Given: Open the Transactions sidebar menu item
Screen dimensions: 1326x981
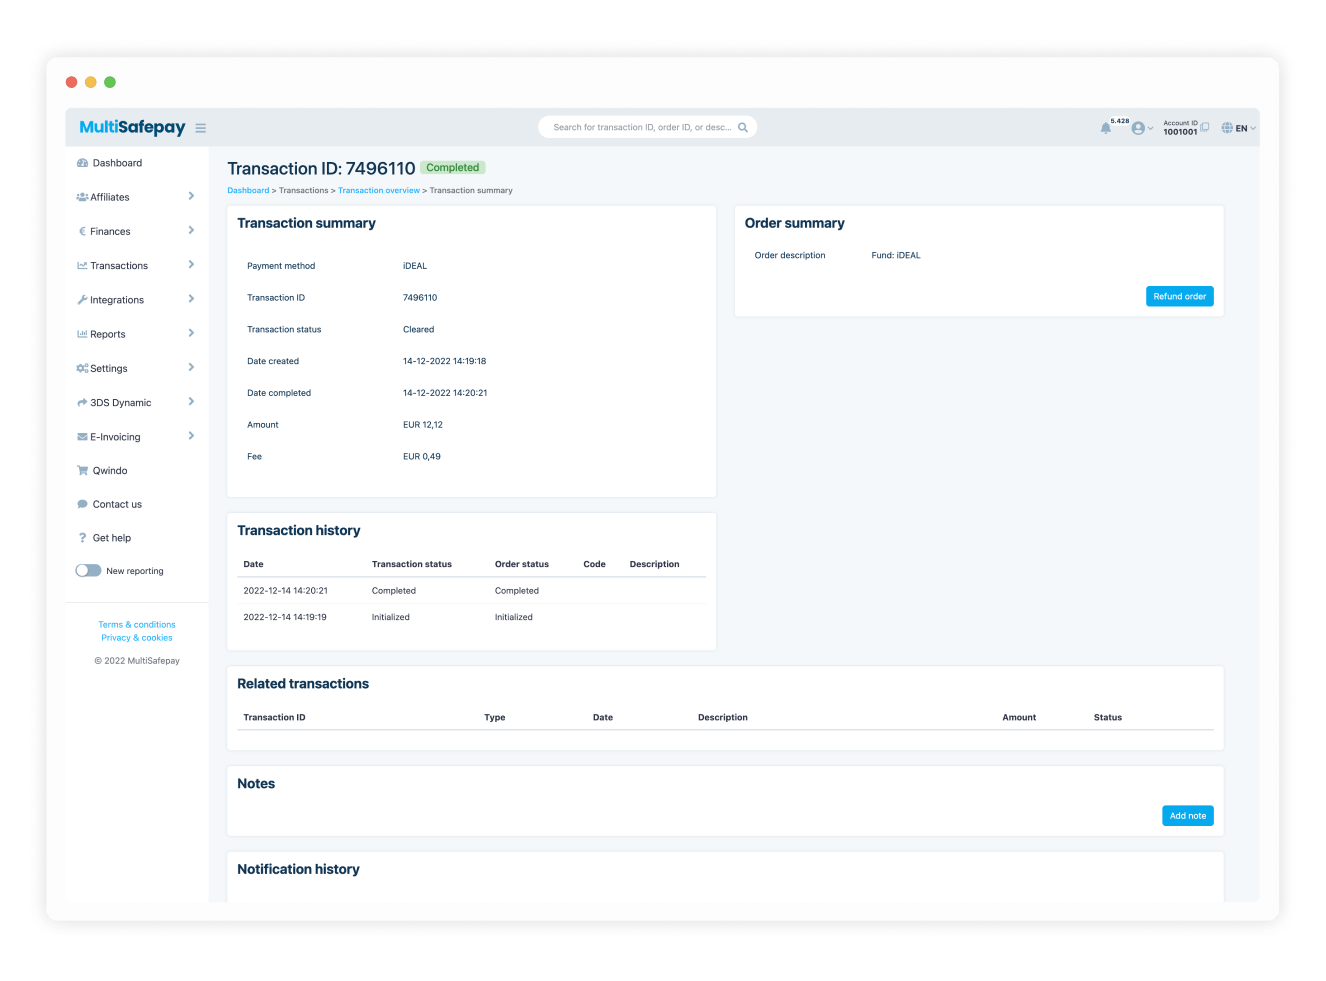Looking at the screenshot, I should click(x=119, y=266).
